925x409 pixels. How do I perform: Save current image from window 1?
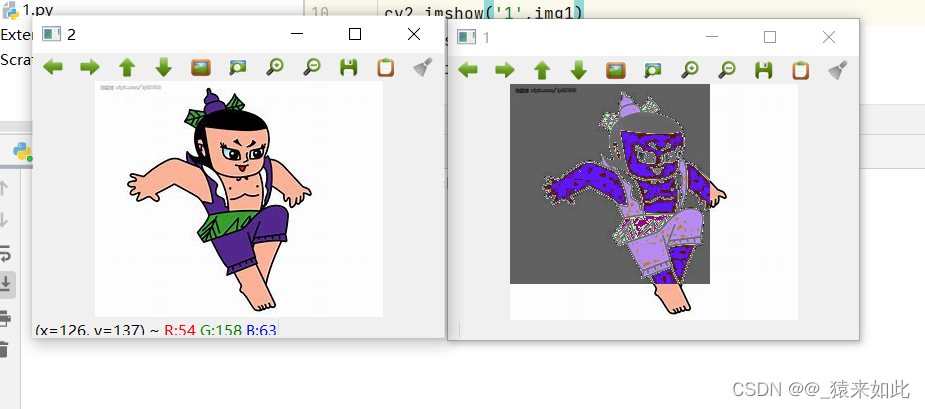(763, 70)
